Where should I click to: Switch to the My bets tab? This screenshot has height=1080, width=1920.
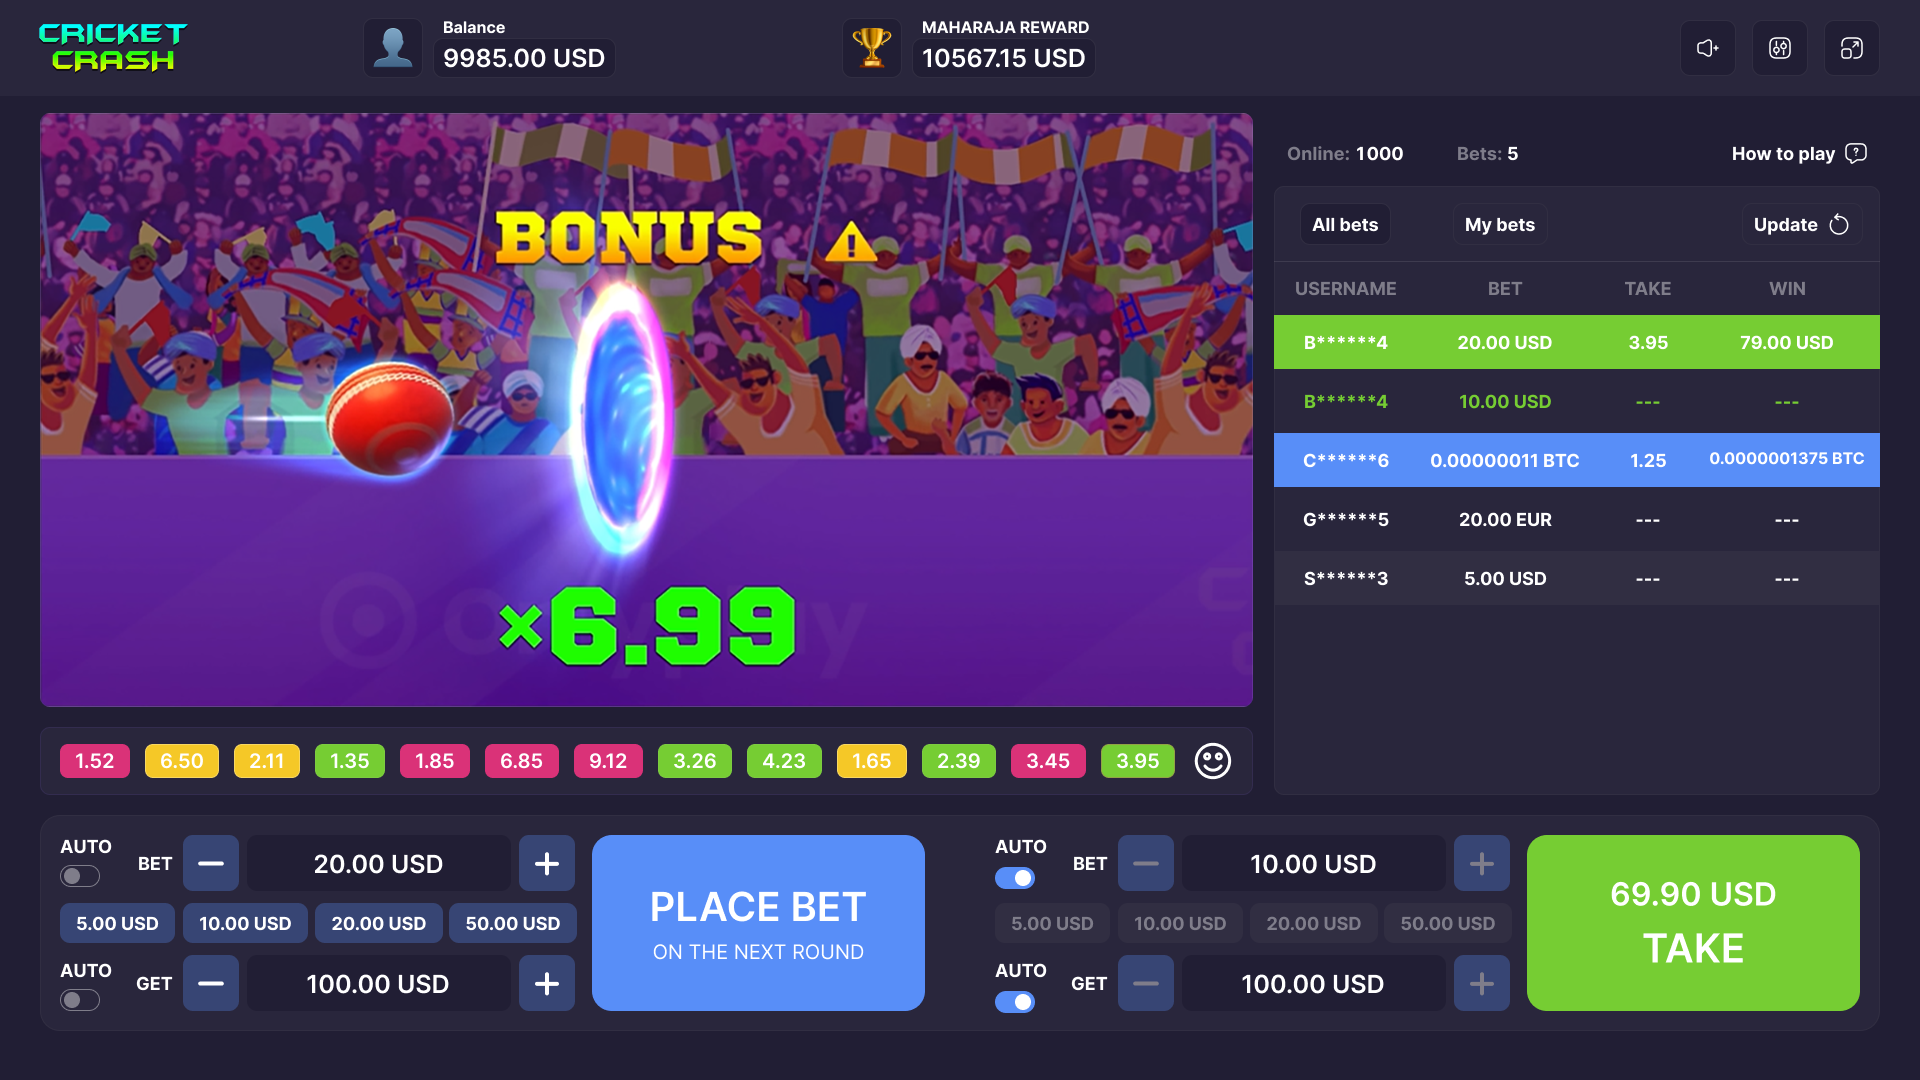click(1500, 225)
